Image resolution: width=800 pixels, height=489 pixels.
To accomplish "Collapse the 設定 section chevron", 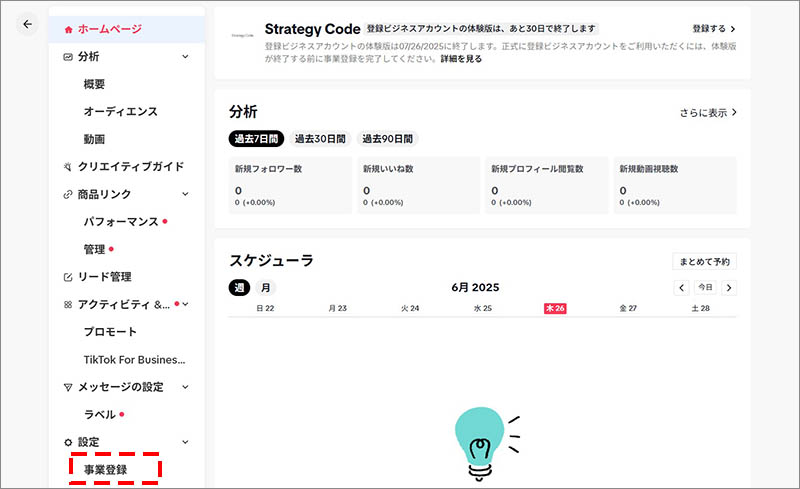I will coord(185,442).
